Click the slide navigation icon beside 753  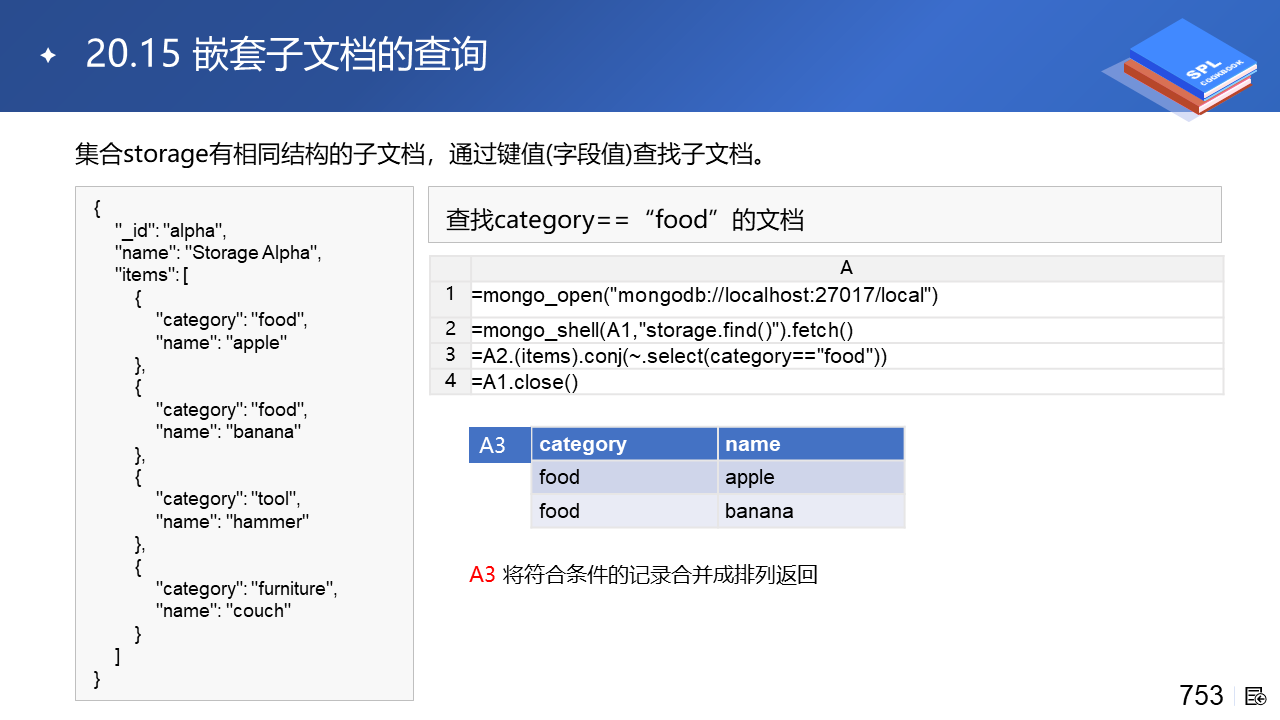(x=1256, y=695)
